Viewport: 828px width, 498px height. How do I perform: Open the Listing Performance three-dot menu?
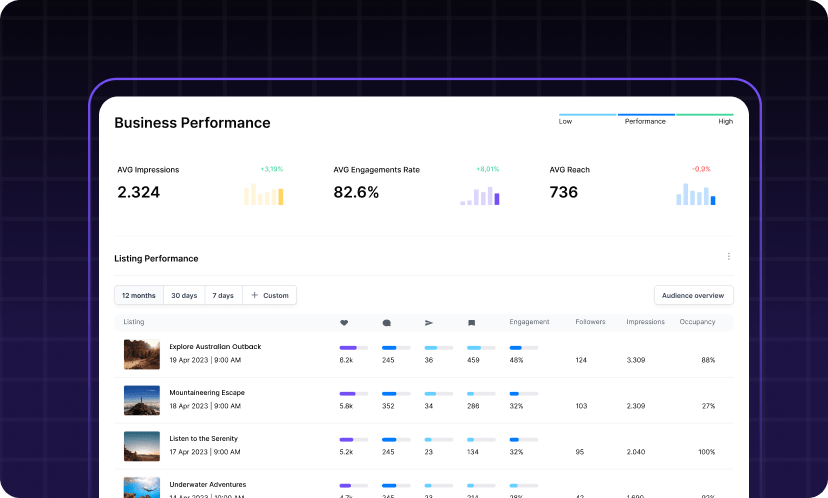coord(729,257)
